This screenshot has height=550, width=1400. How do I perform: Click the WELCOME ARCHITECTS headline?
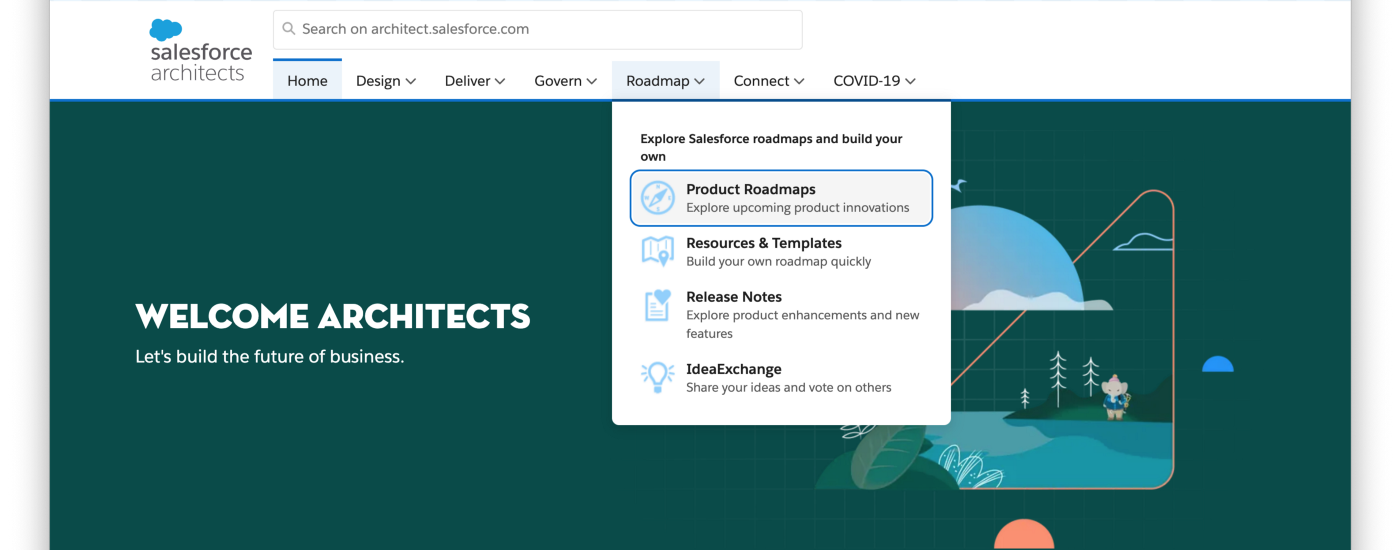(333, 316)
